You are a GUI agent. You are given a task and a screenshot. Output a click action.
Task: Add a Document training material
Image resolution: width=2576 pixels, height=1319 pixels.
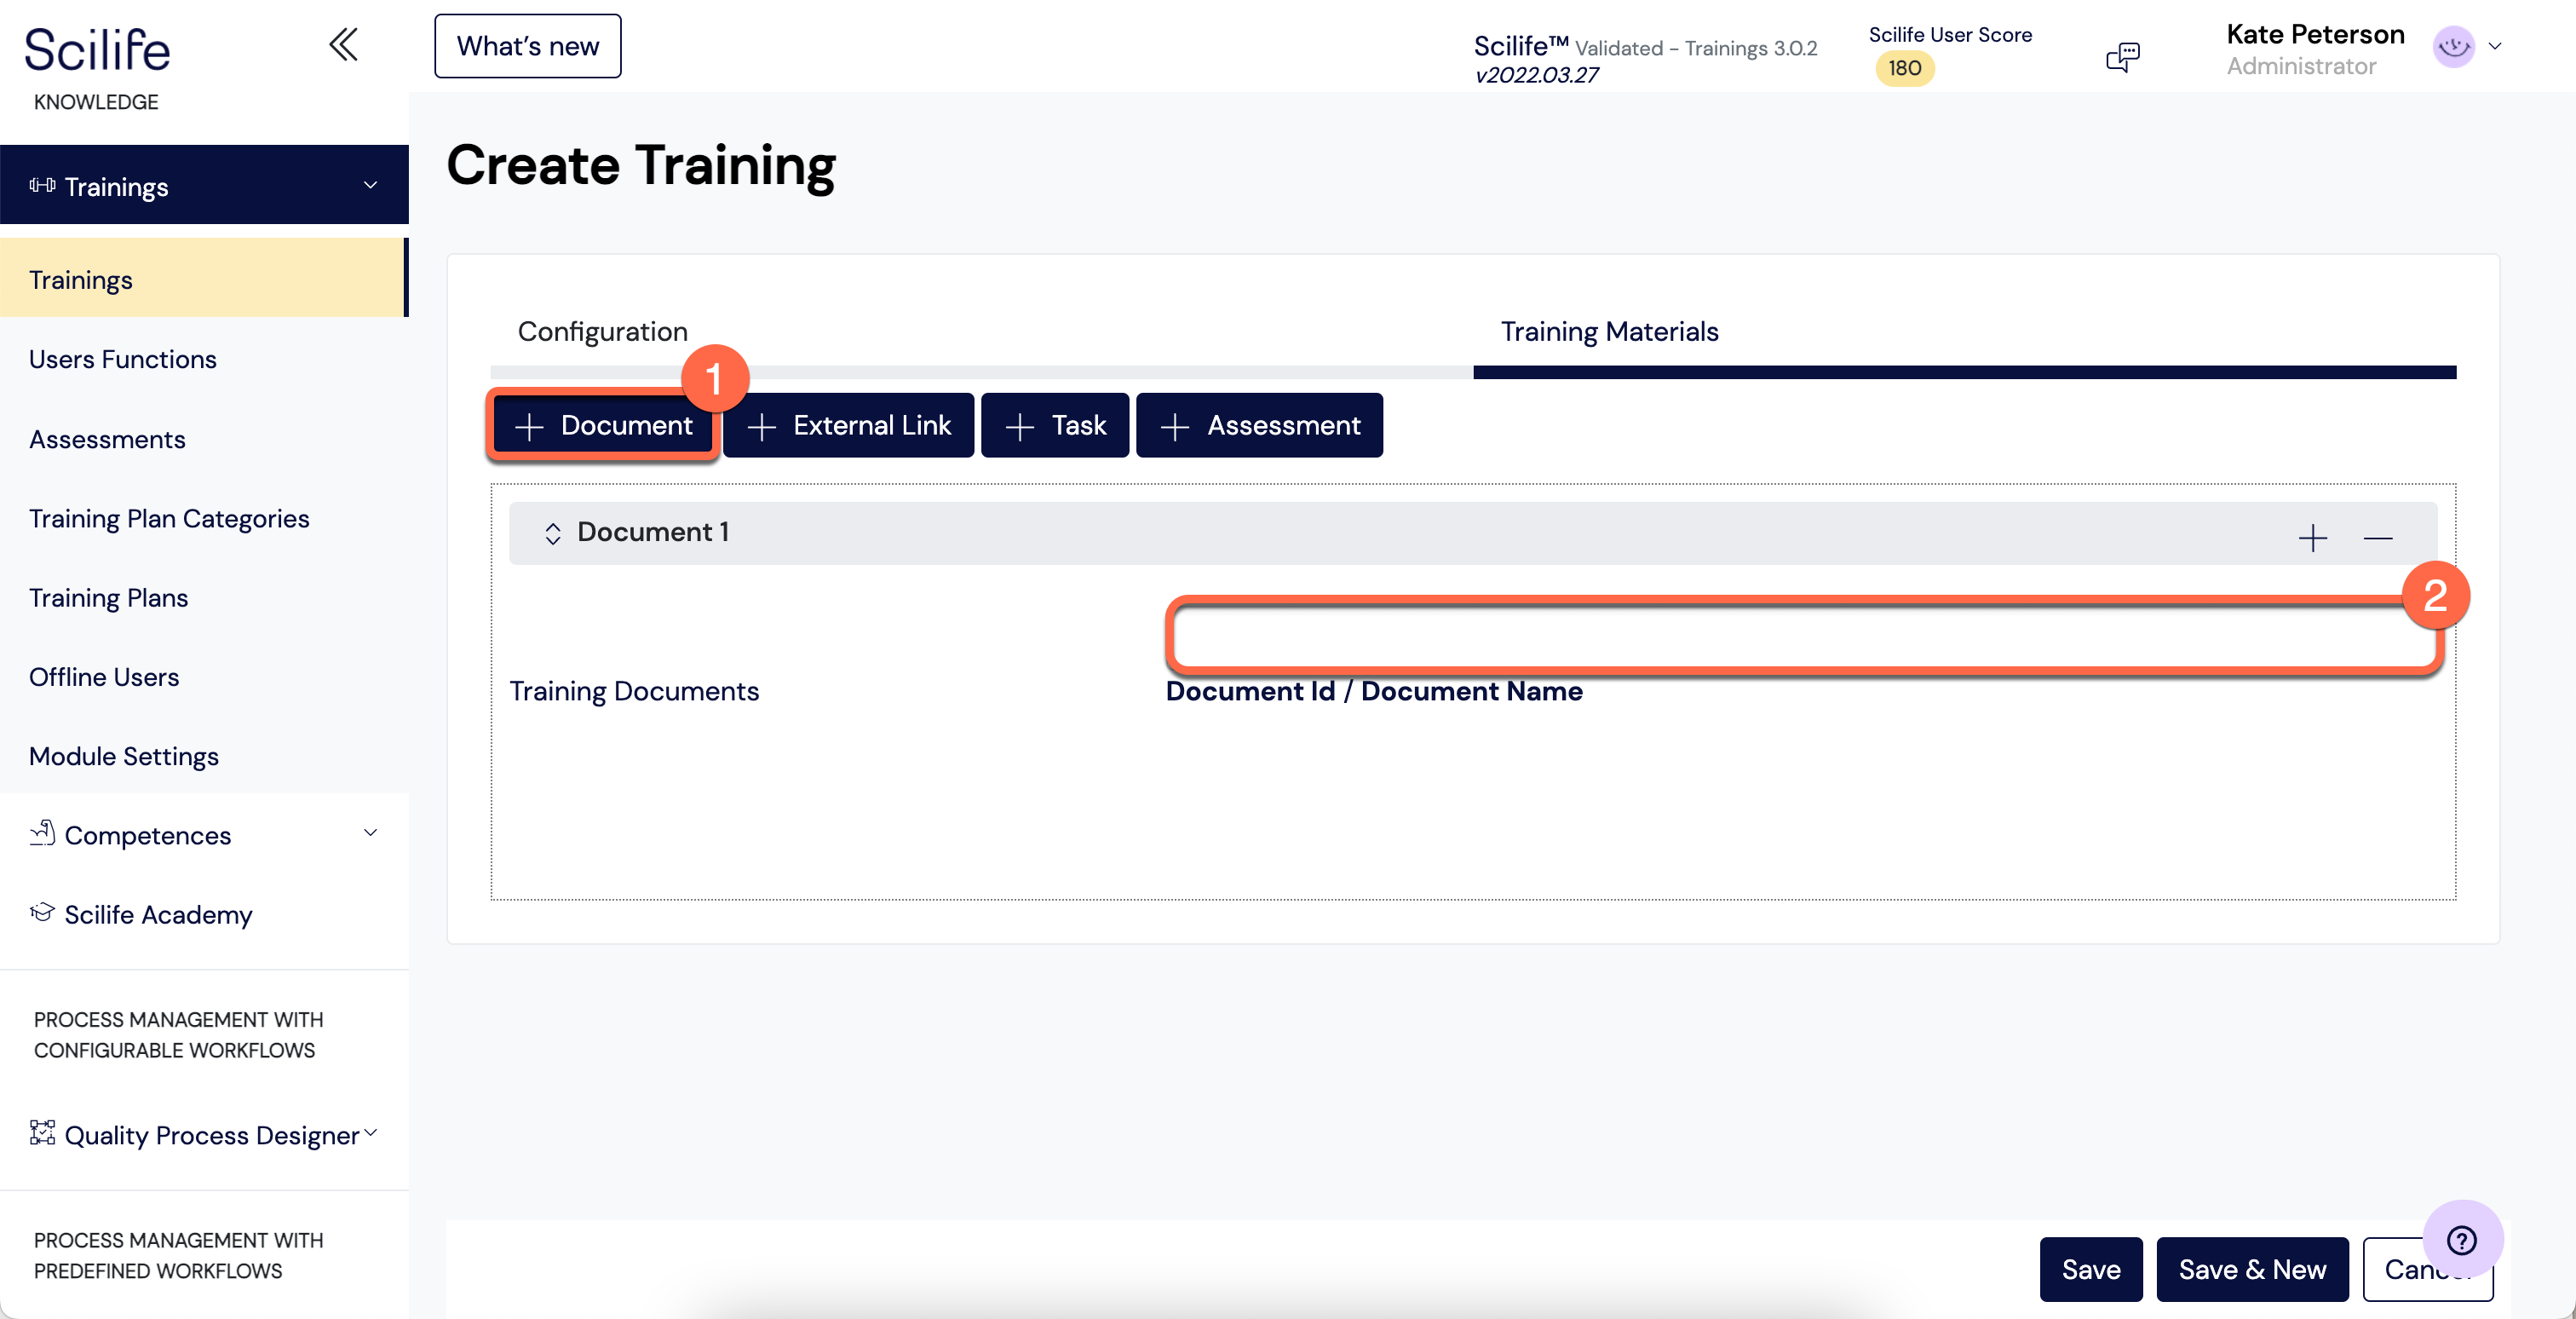(602, 426)
